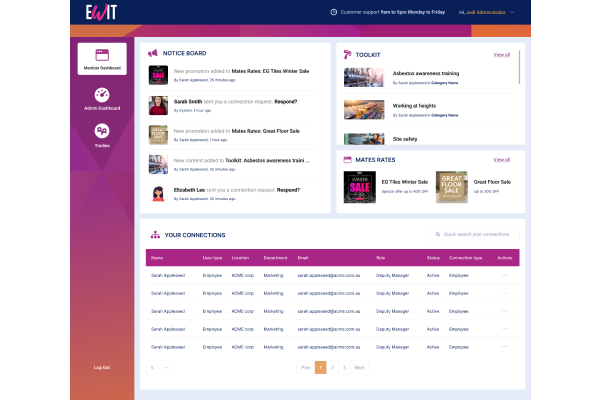
Task: Open Asbestos awareness training title
Action: 426,73
